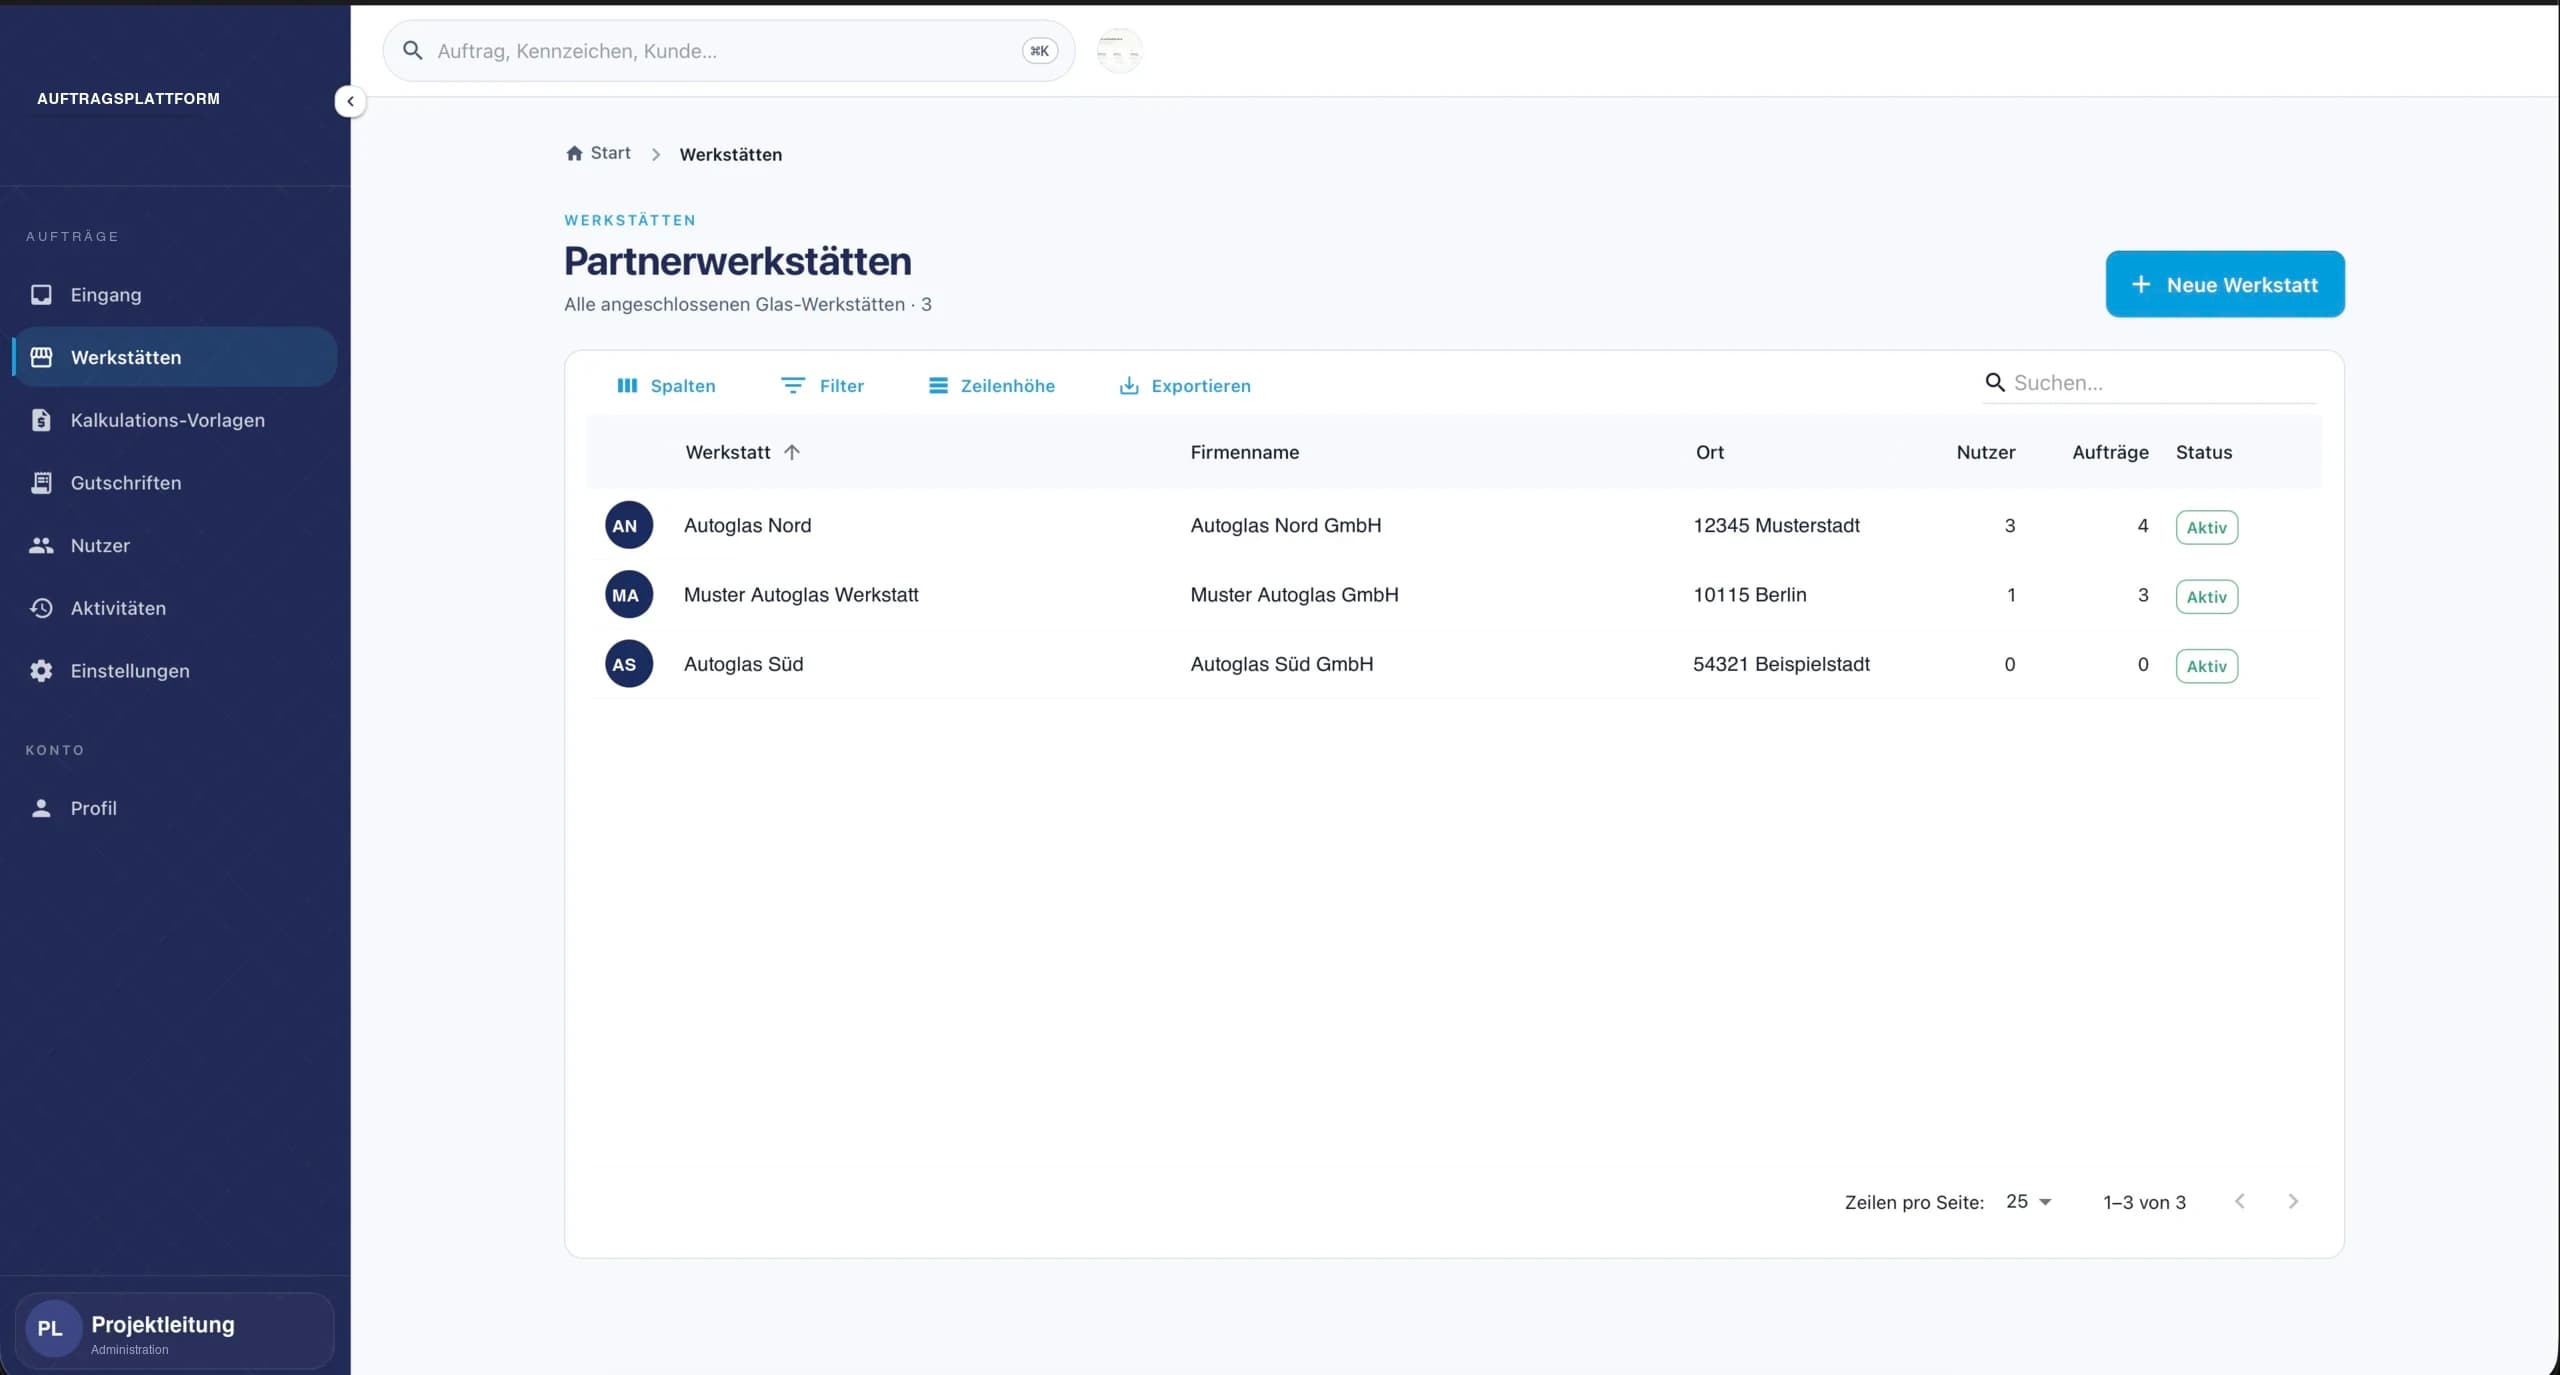This screenshot has height=1375, width=2560.
Task: Click the Exportieren button
Action: coord(1185,385)
